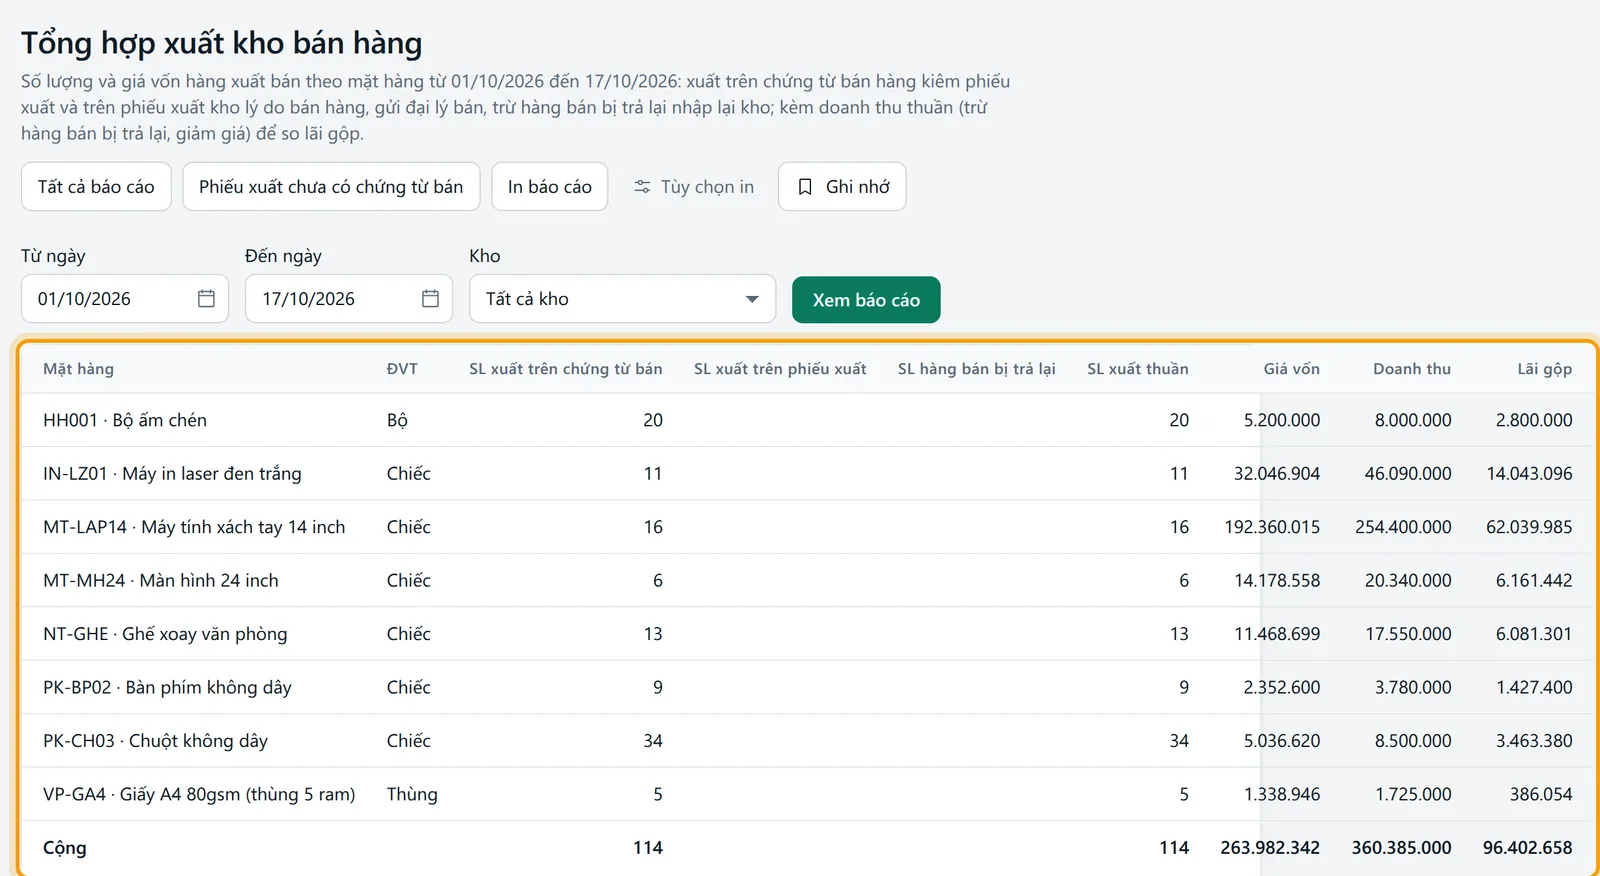Click the Giá vốn value 192.360.015
Image resolution: width=1600 pixels, height=876 pixels.
[1272, 527]
